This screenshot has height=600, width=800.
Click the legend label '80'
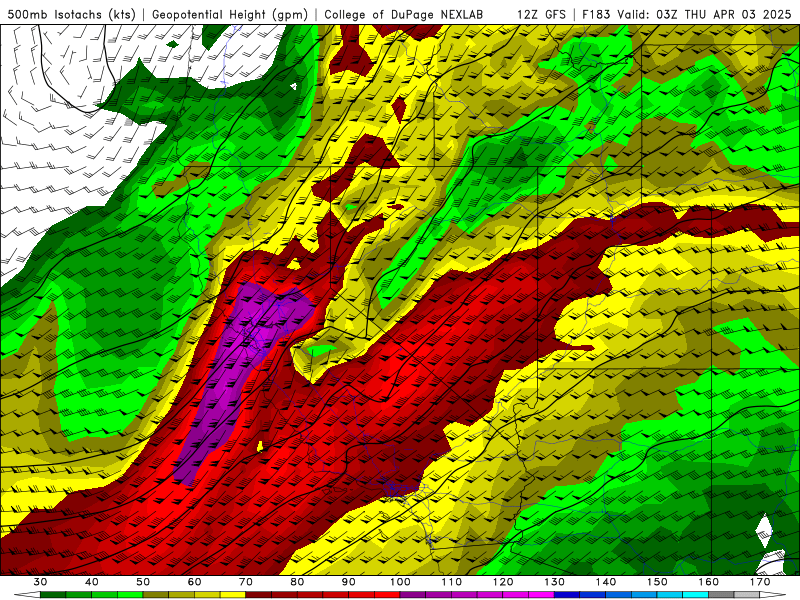(x=297, y=582)
